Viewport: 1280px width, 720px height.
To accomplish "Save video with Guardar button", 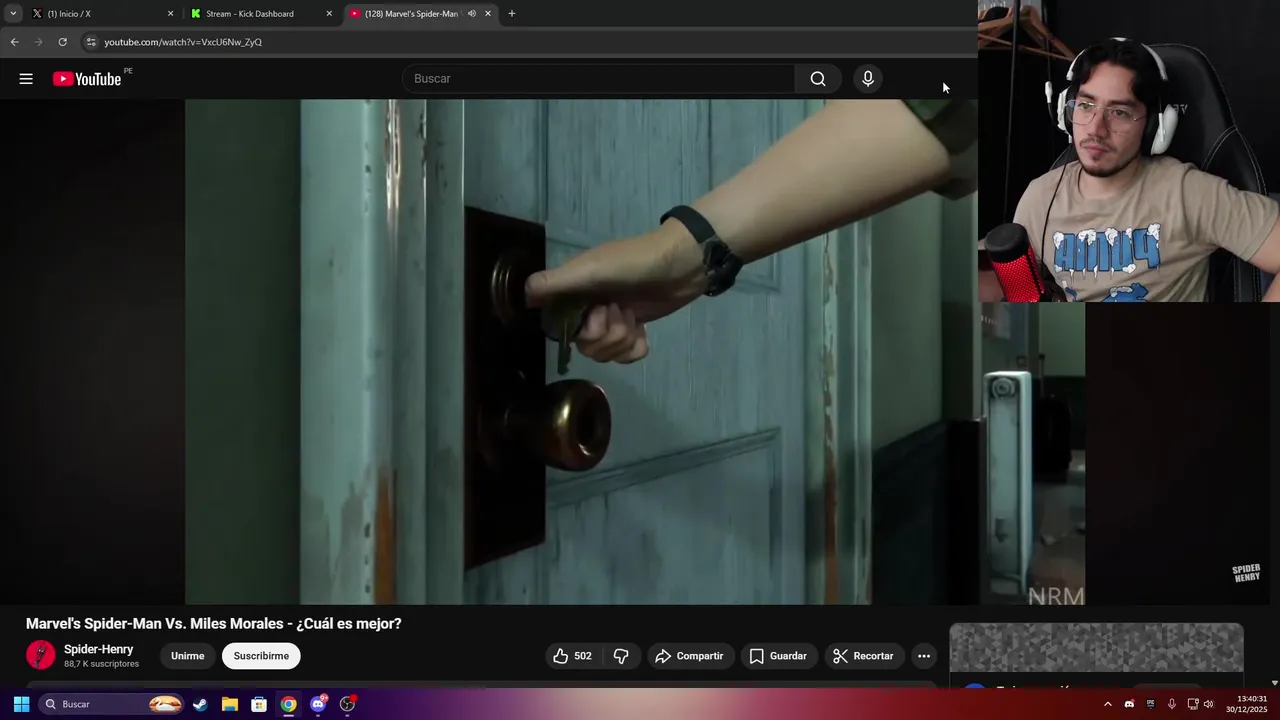I will [778, 656].
